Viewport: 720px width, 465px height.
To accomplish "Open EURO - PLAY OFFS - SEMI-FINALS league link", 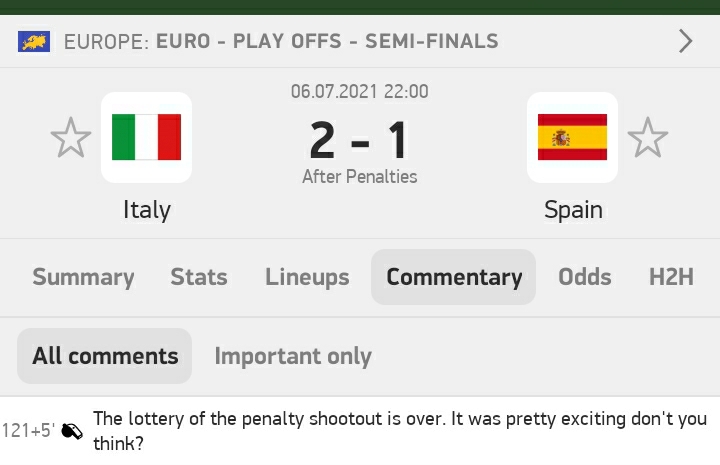I will click(327, 41).
